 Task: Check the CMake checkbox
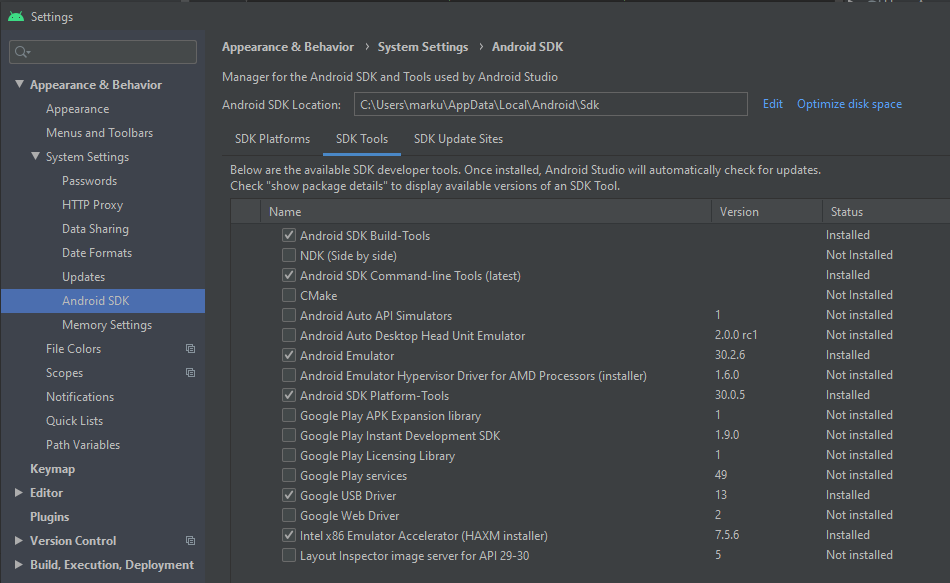[x=289, y=295]
